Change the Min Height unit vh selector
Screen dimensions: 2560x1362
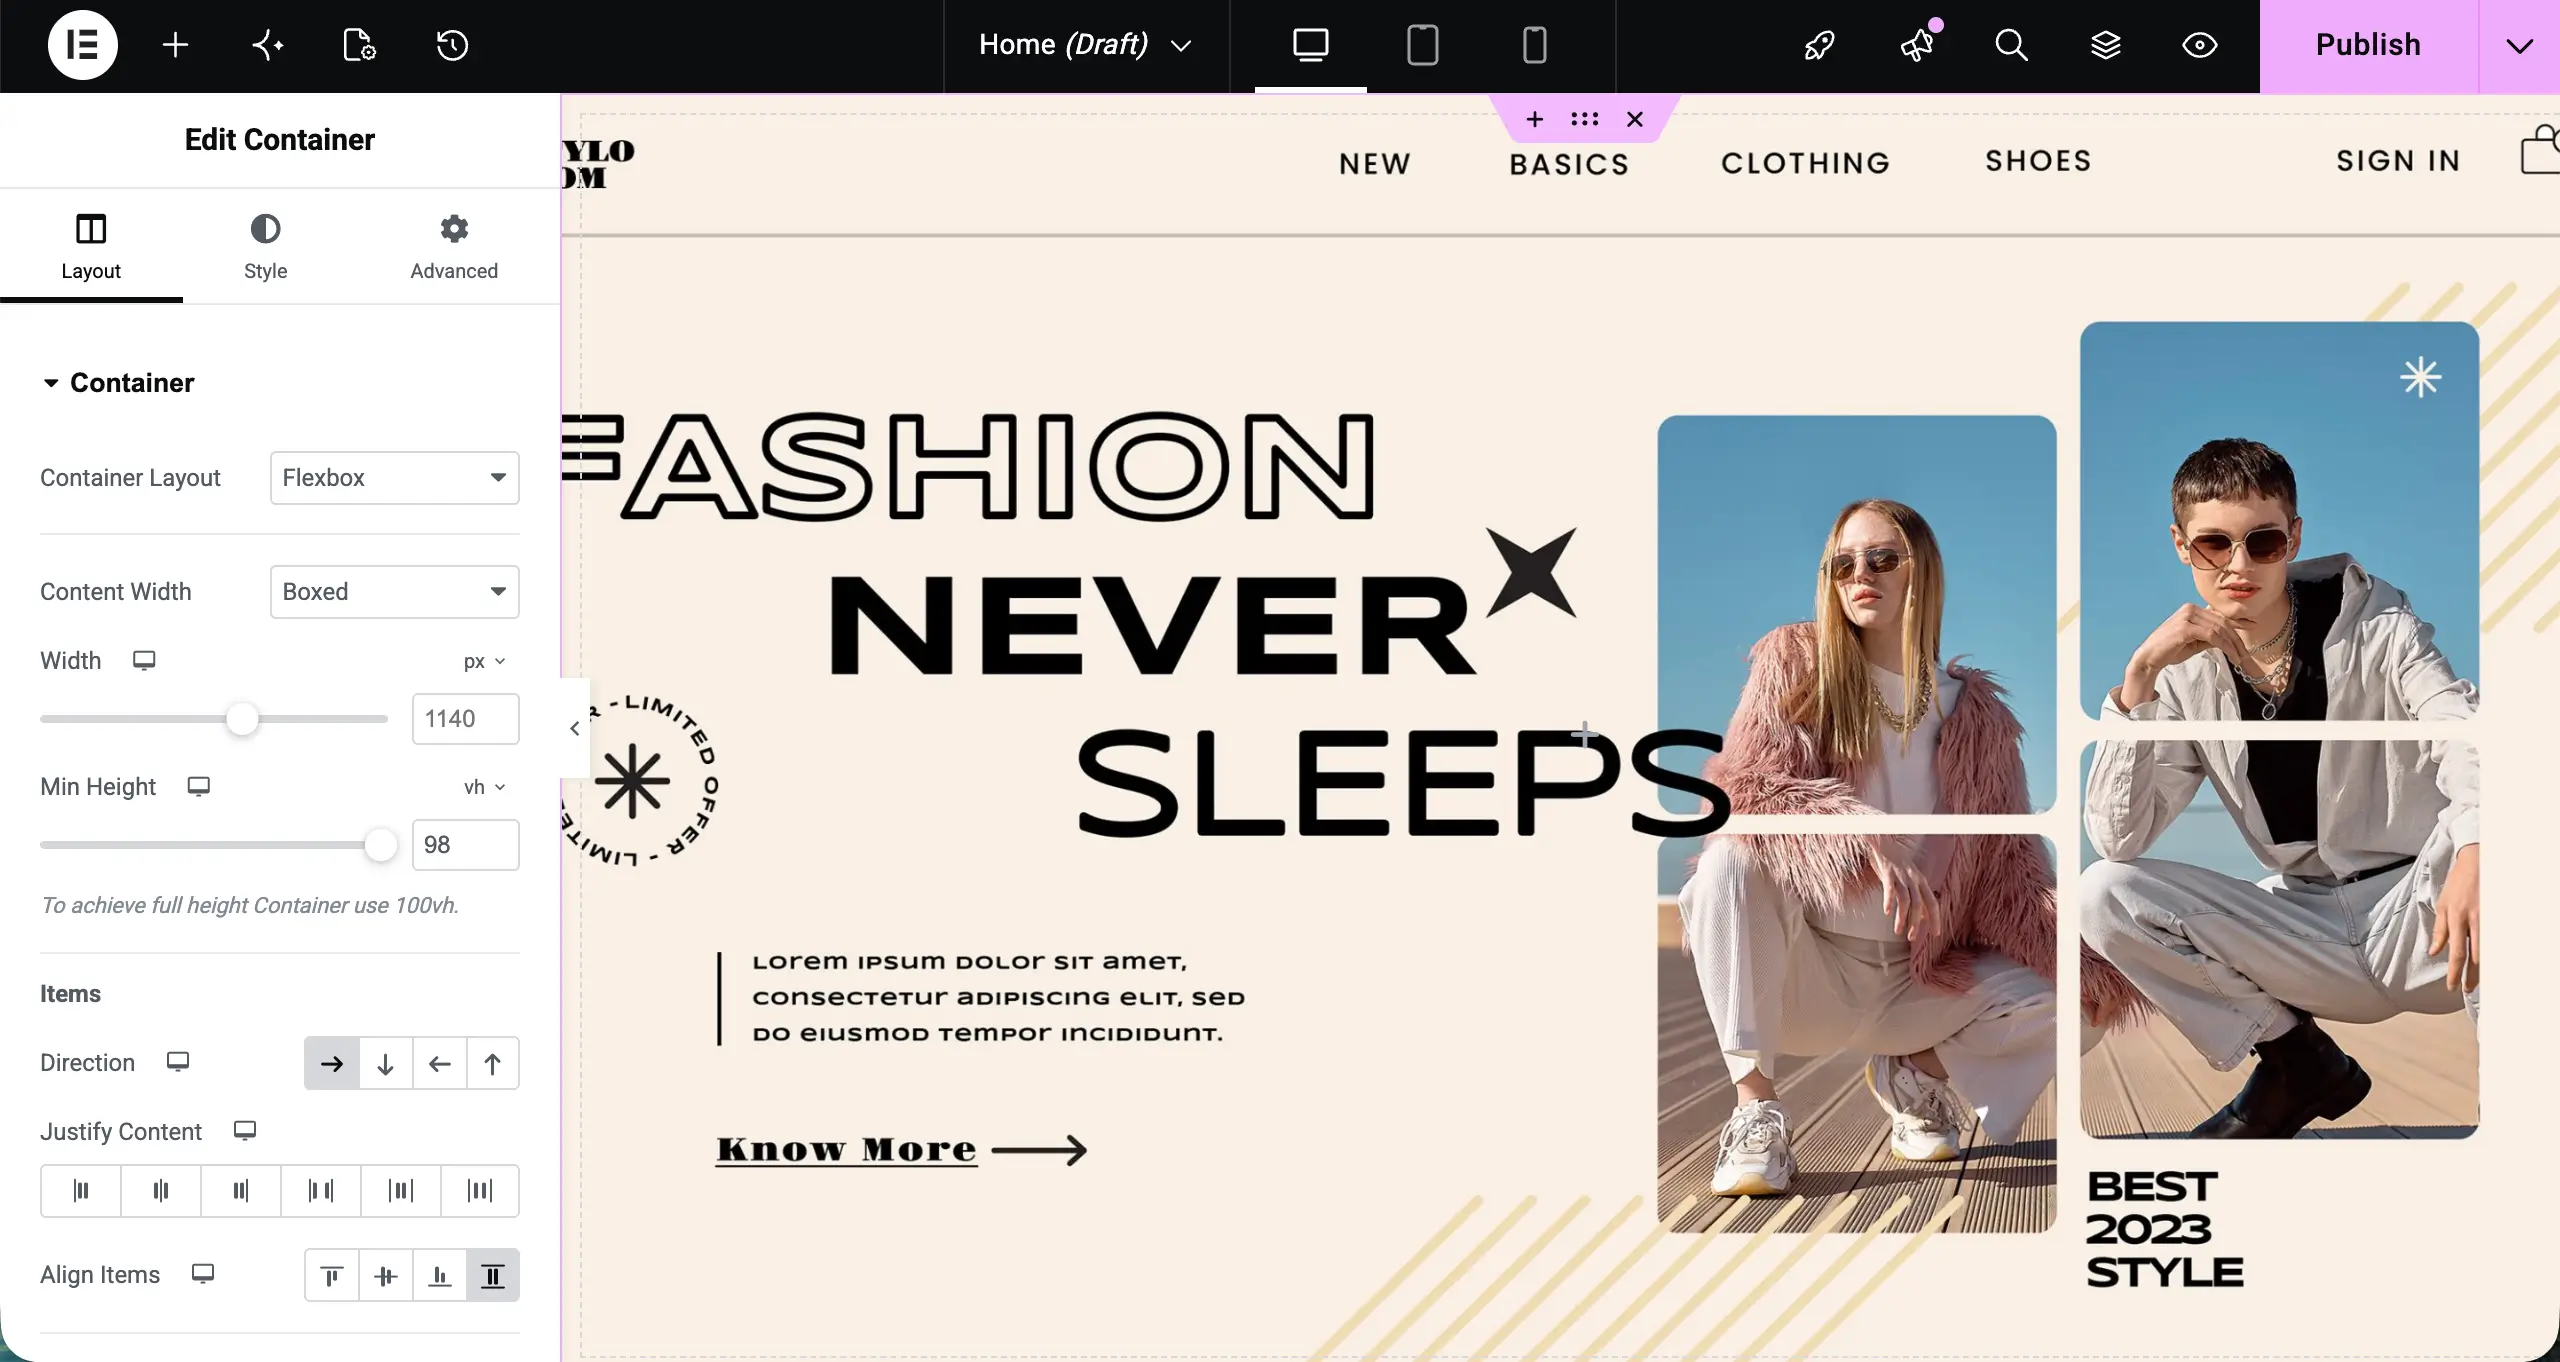tap(484, 787)
